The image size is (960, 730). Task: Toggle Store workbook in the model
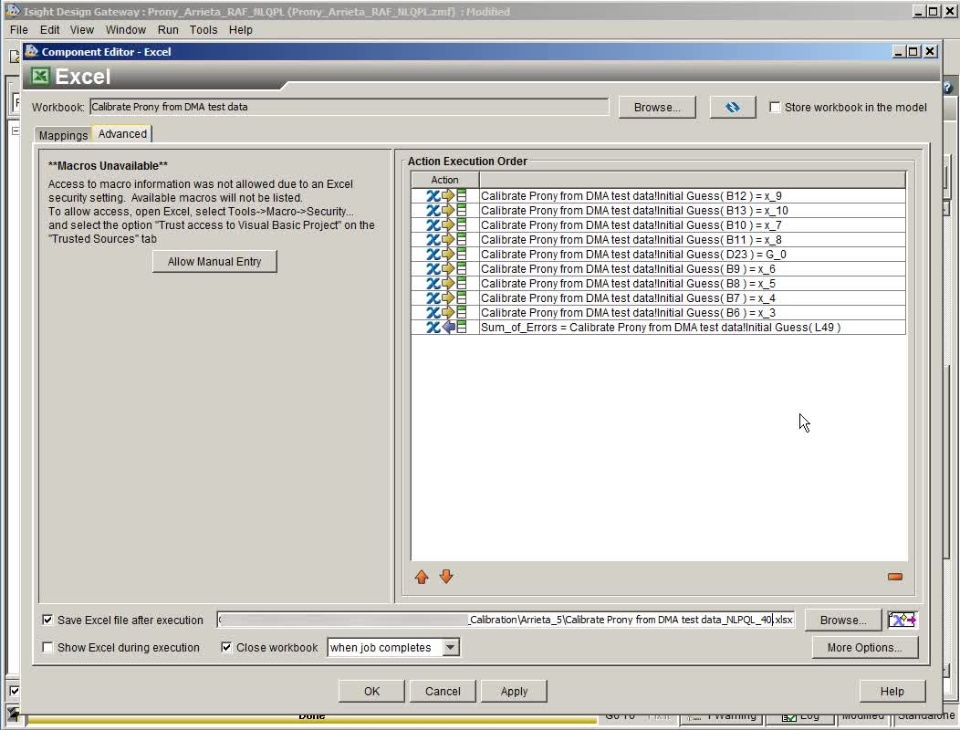click(x=774, y=107)
